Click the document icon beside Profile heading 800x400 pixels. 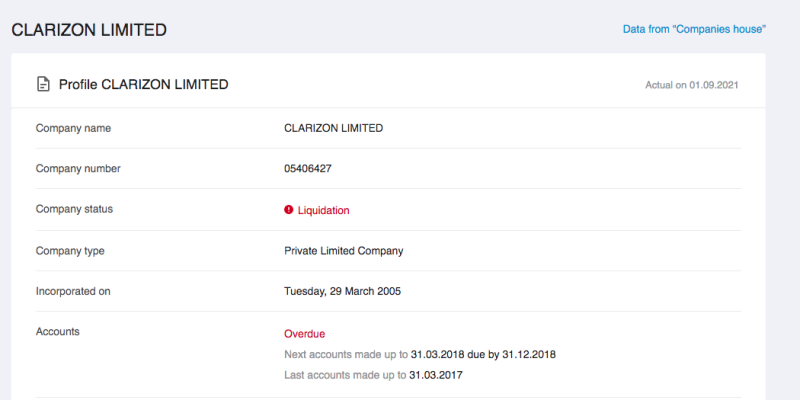pyautogui.click(x=43, y=84)
